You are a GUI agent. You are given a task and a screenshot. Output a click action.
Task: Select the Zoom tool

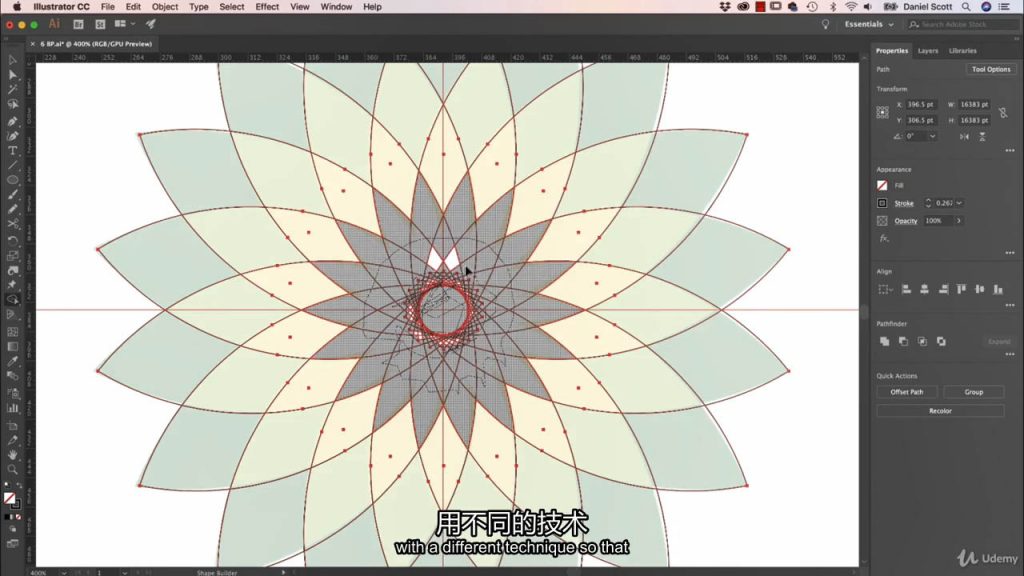12,470
